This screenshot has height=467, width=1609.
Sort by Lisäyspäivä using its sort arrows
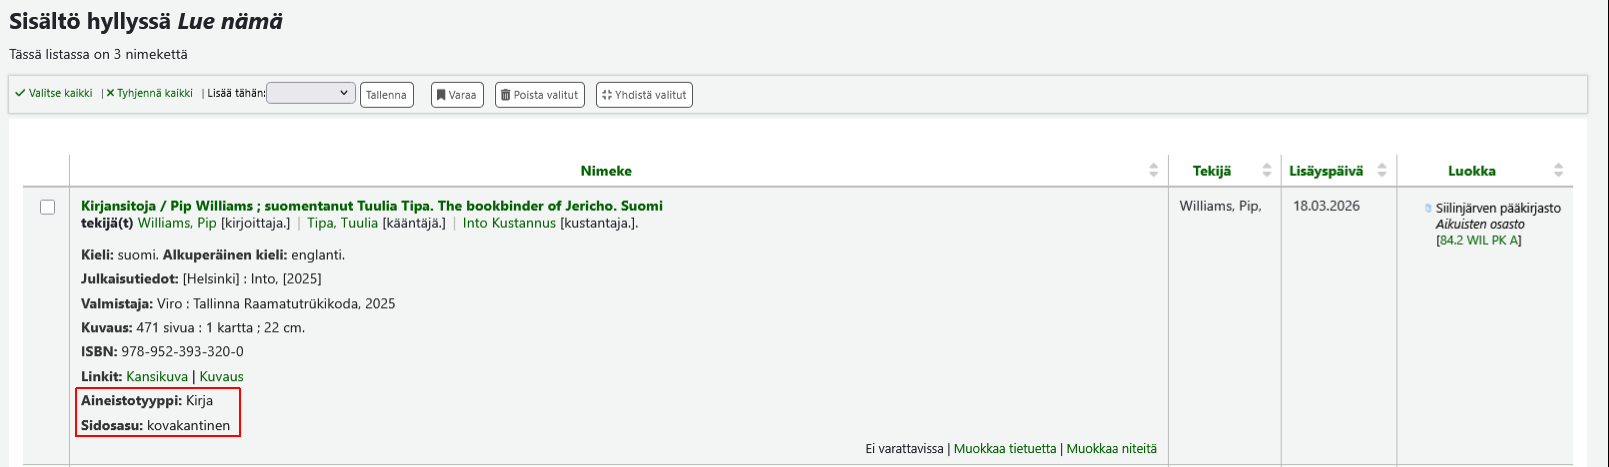tap(1382, 171)
